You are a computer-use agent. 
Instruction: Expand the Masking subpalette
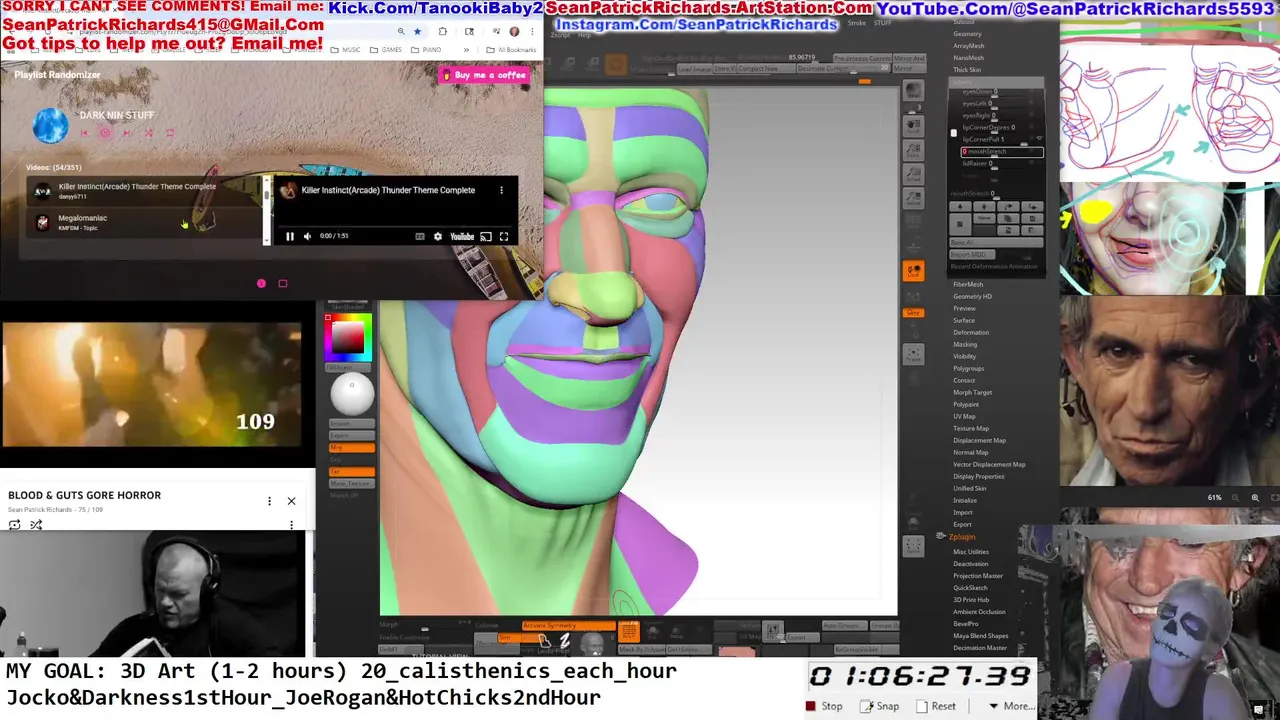965,345
